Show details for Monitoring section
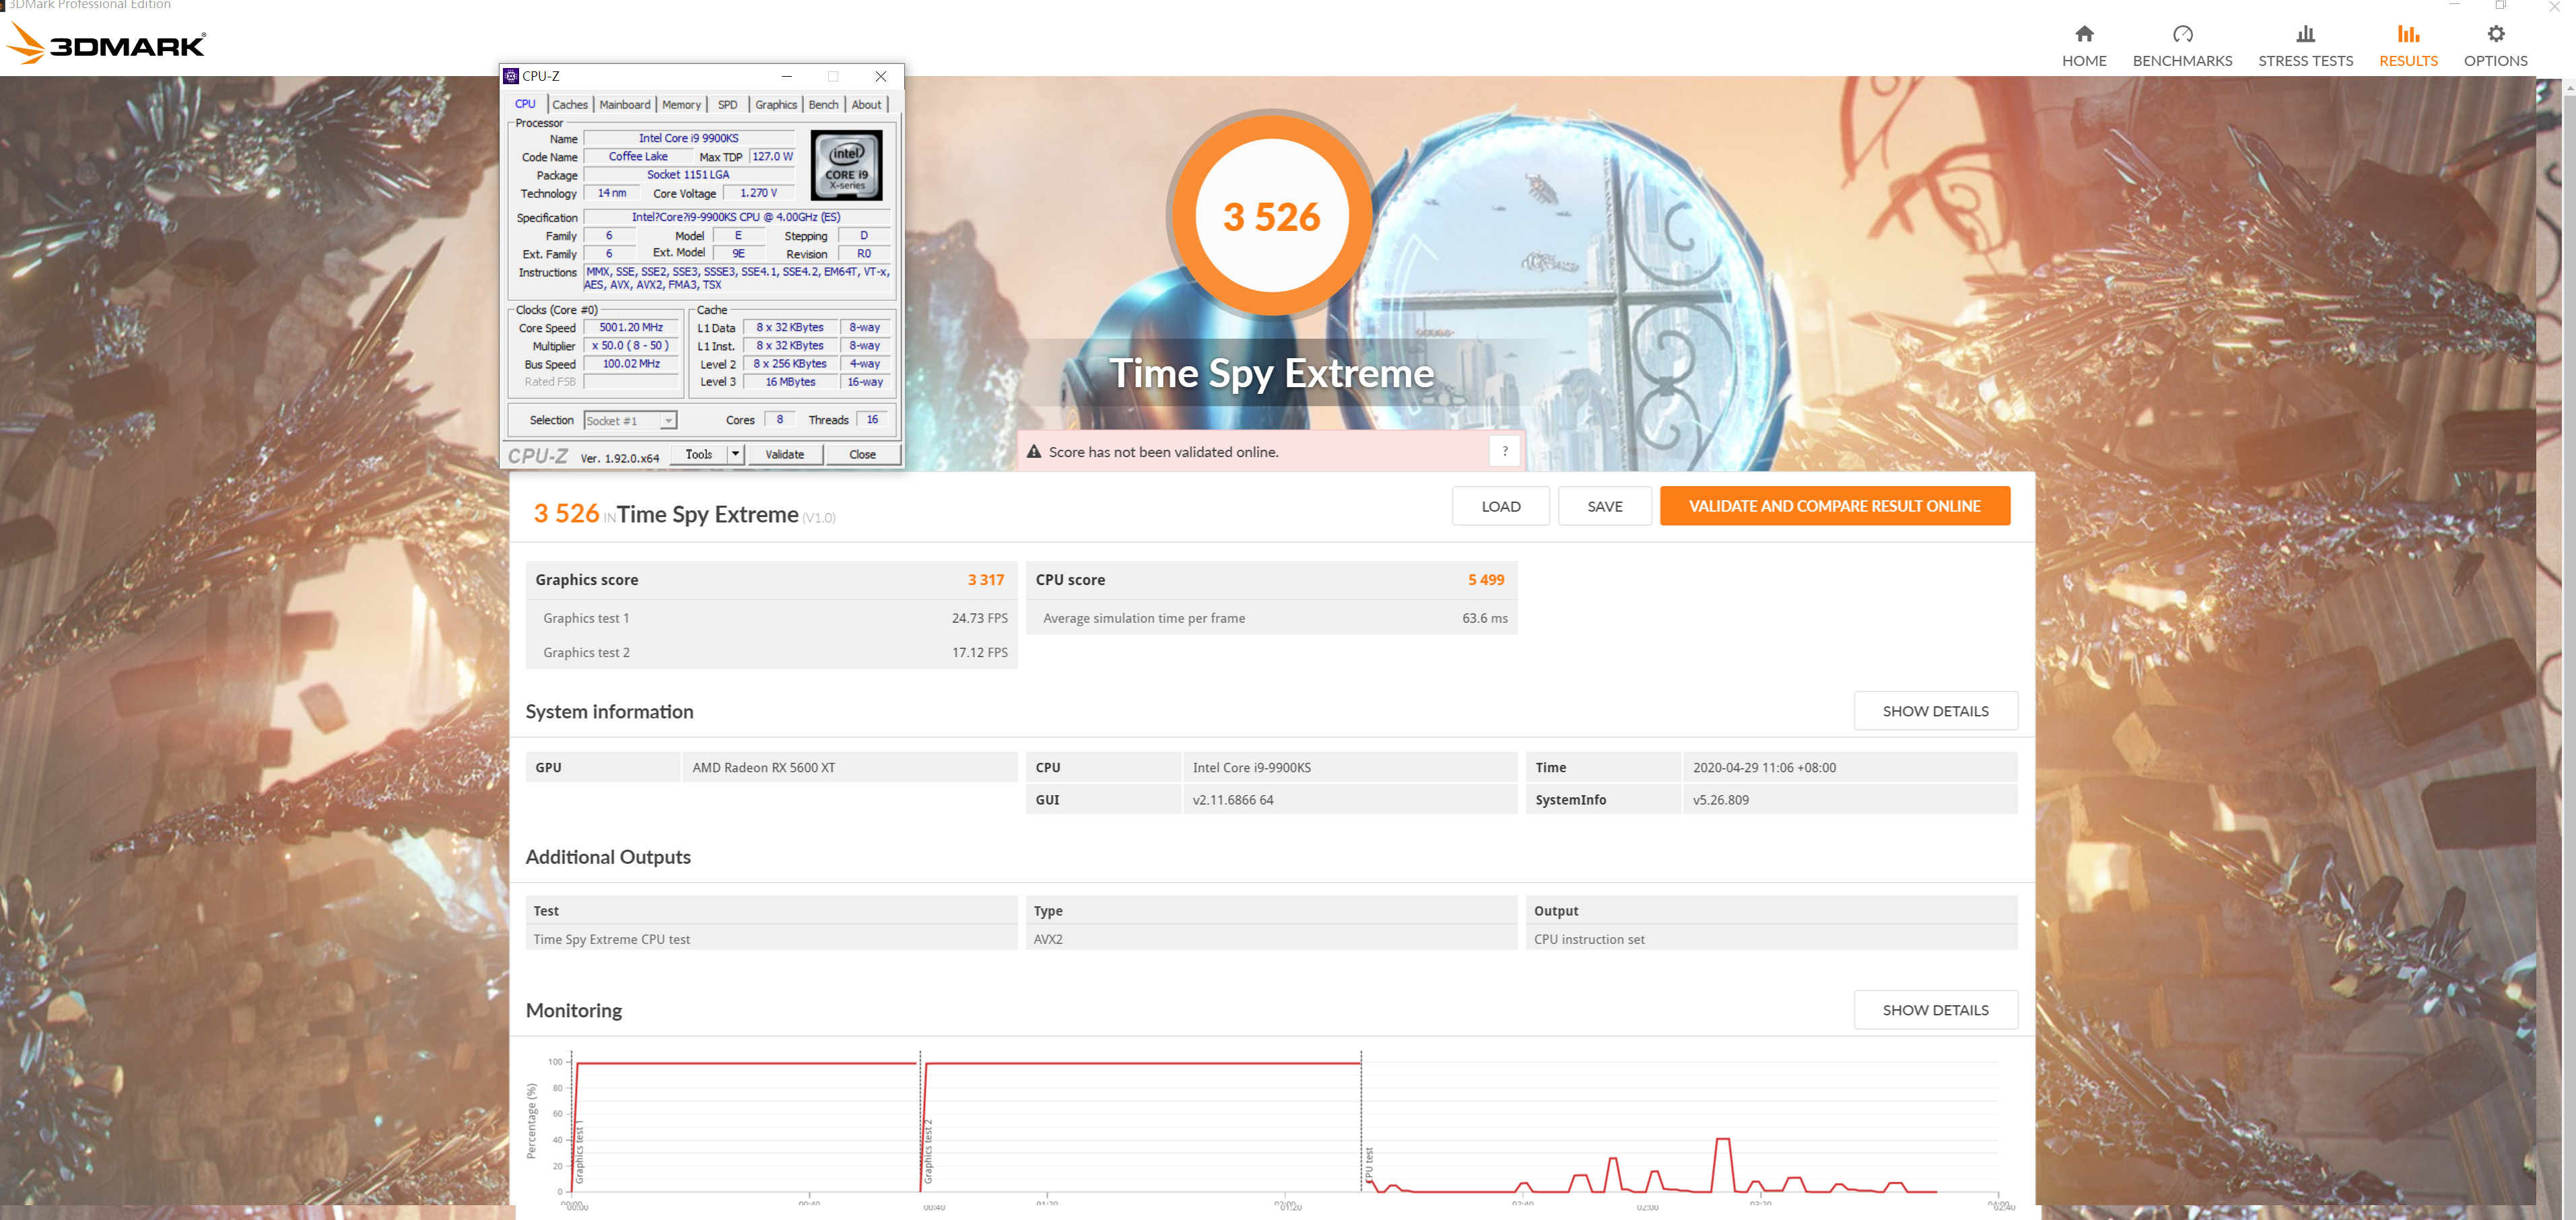The height and width of the screenshot is (1220, 2576). (1935, 1010)
